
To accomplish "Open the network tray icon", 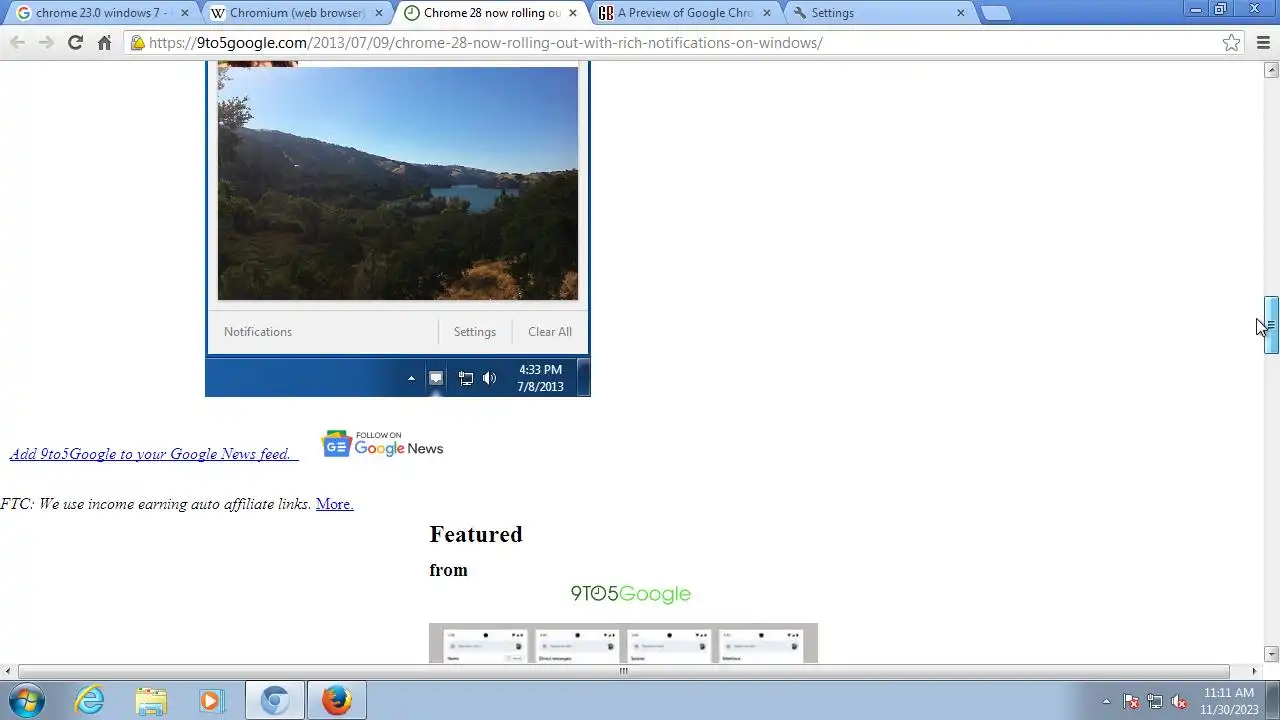I will 1155,701.
